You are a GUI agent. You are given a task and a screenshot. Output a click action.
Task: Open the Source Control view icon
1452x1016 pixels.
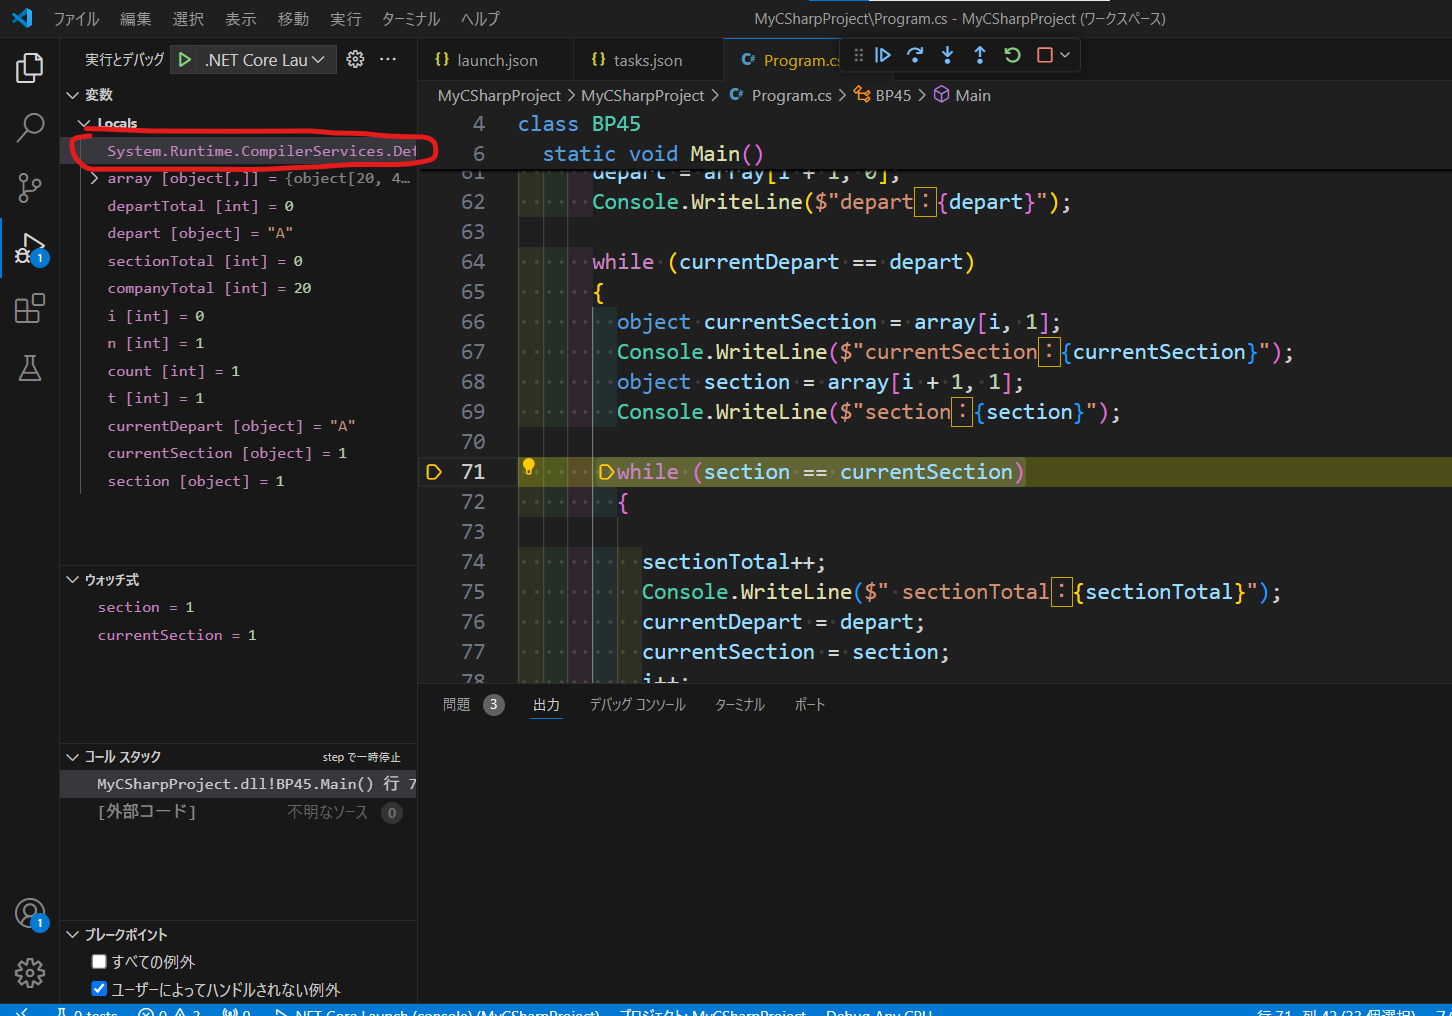[x=29, y=187]
